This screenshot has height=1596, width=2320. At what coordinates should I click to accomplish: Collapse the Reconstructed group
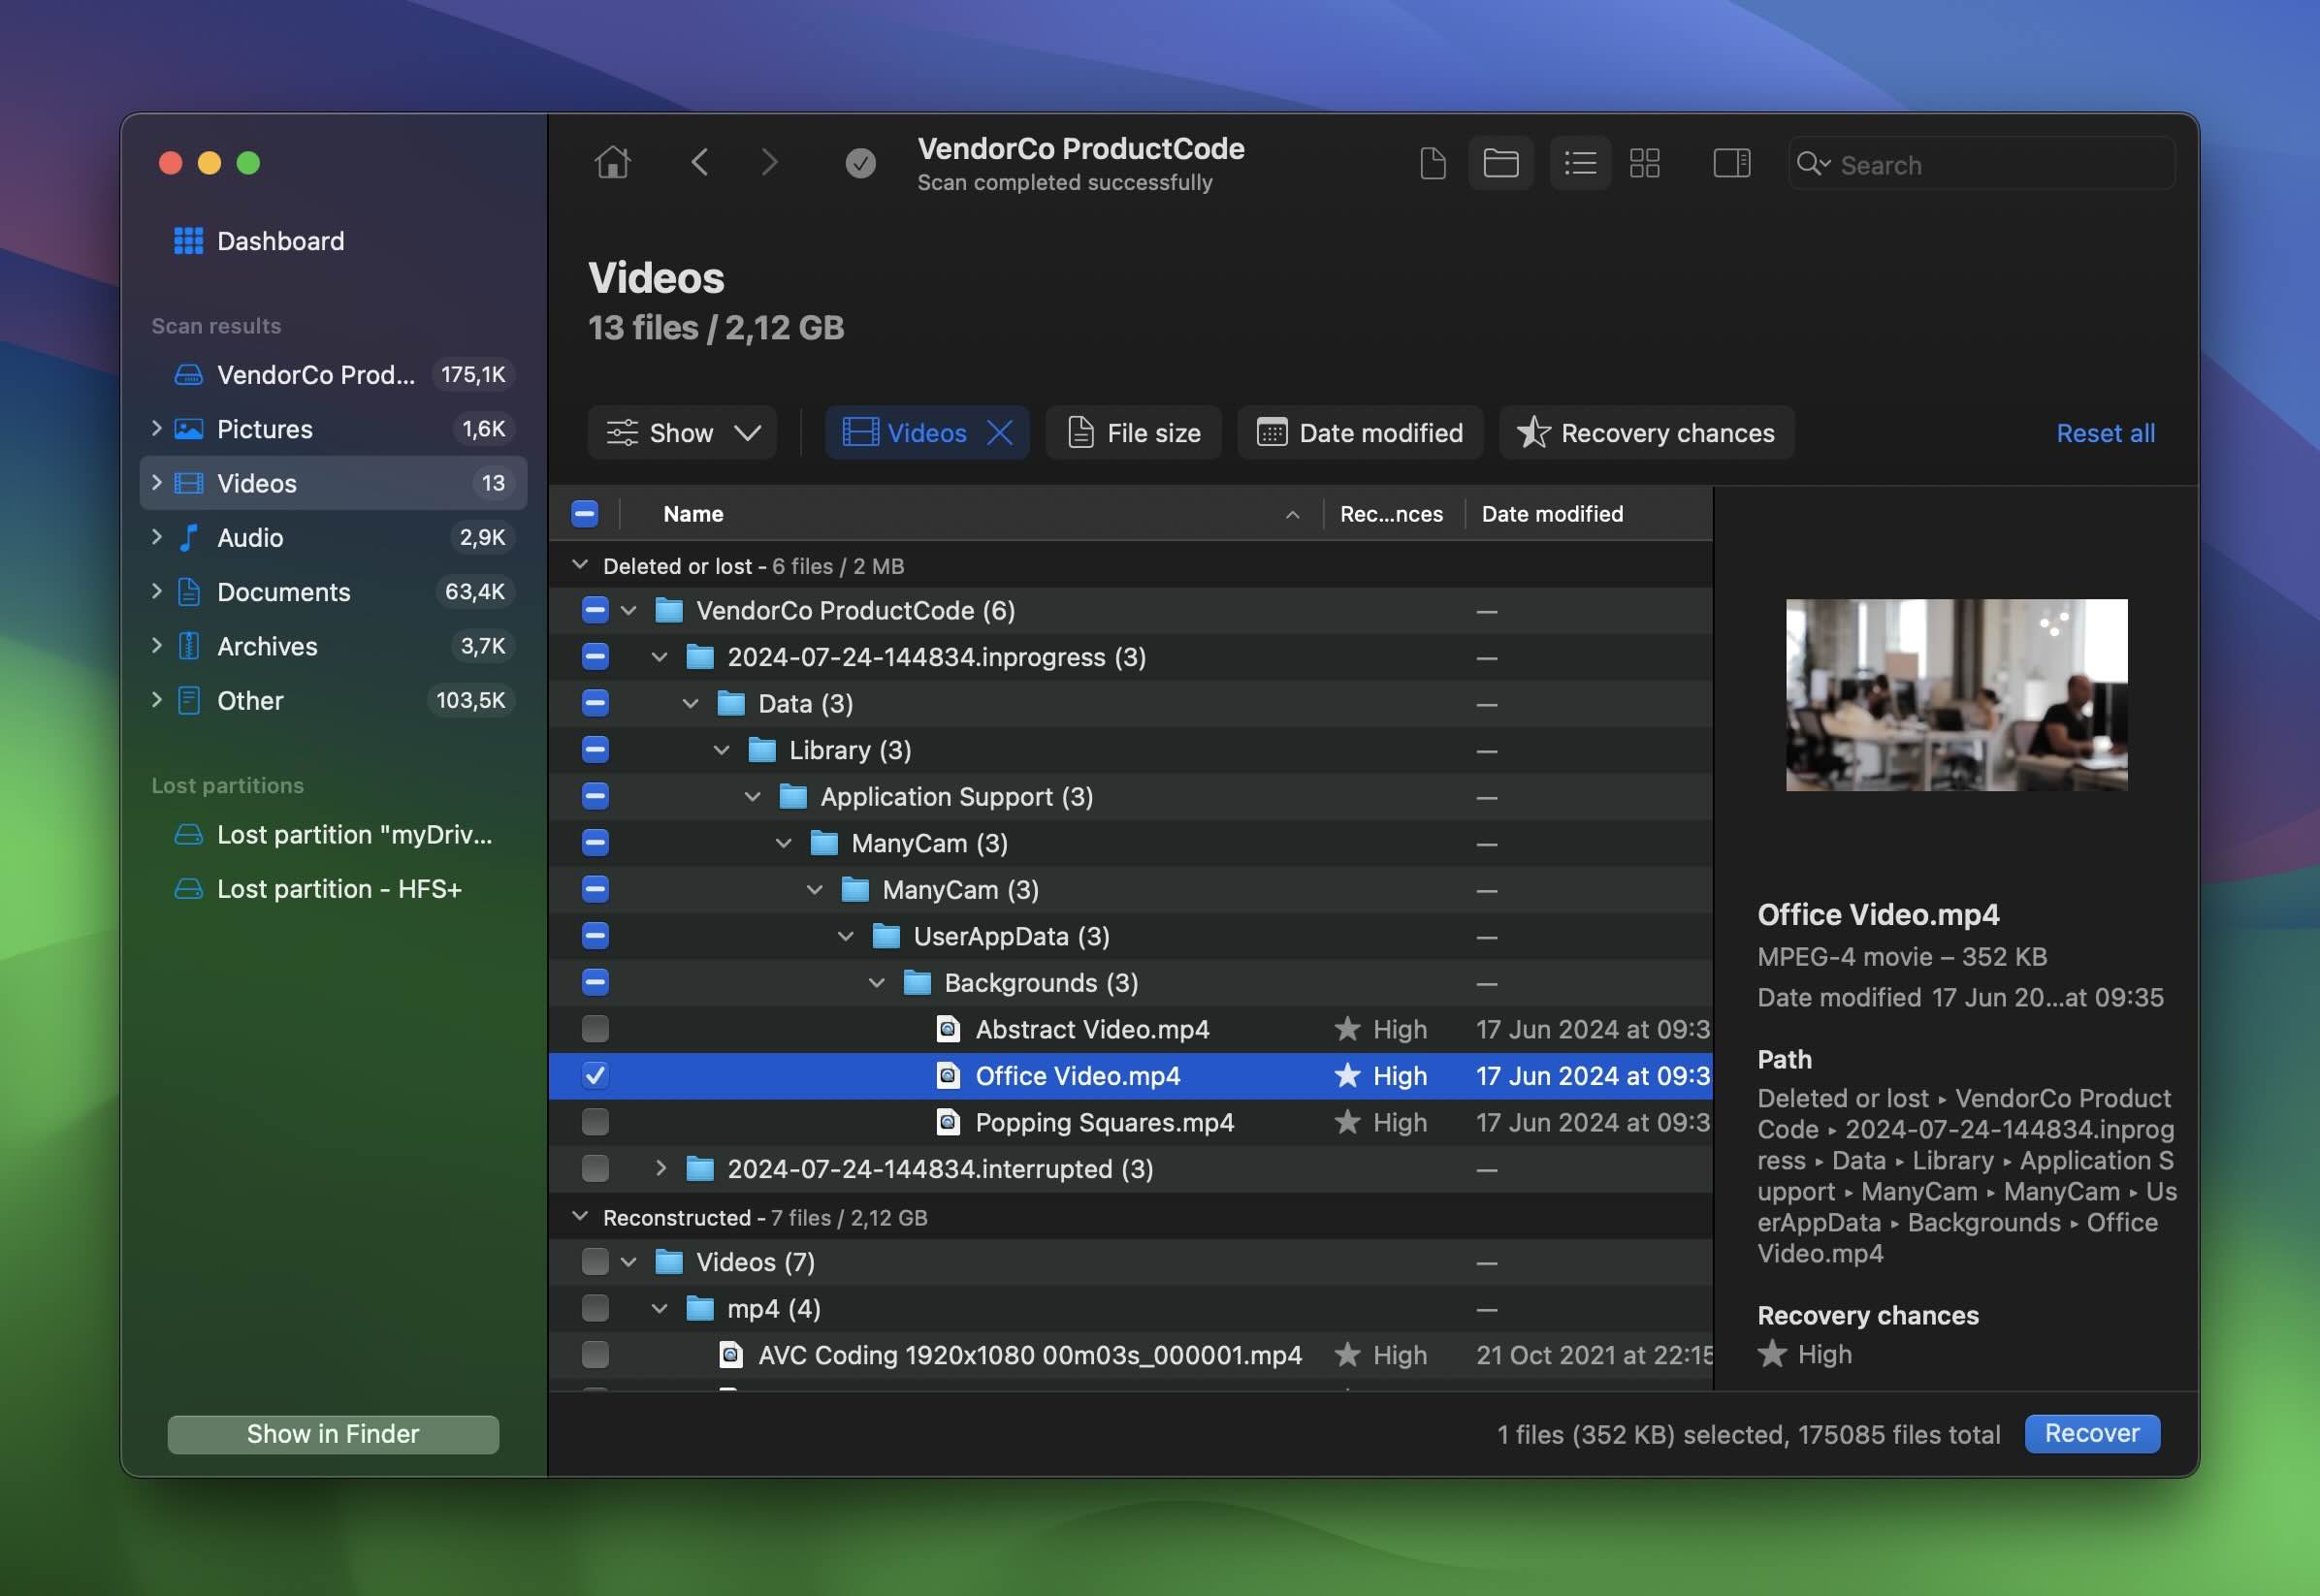[x=580, y=1217]
